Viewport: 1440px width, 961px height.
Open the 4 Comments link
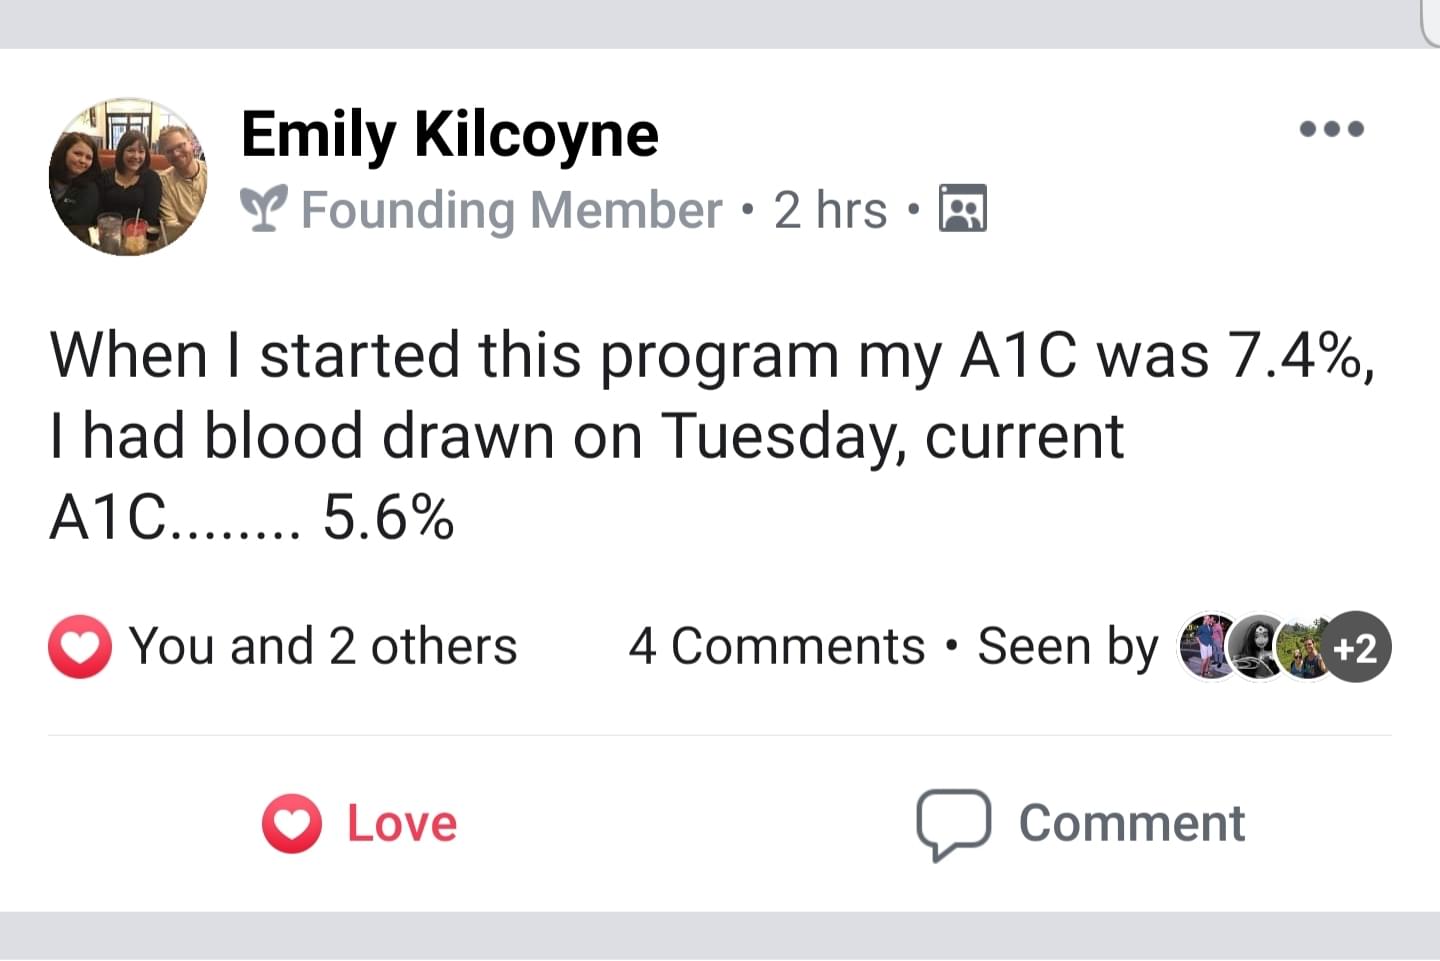pos(777,647)
